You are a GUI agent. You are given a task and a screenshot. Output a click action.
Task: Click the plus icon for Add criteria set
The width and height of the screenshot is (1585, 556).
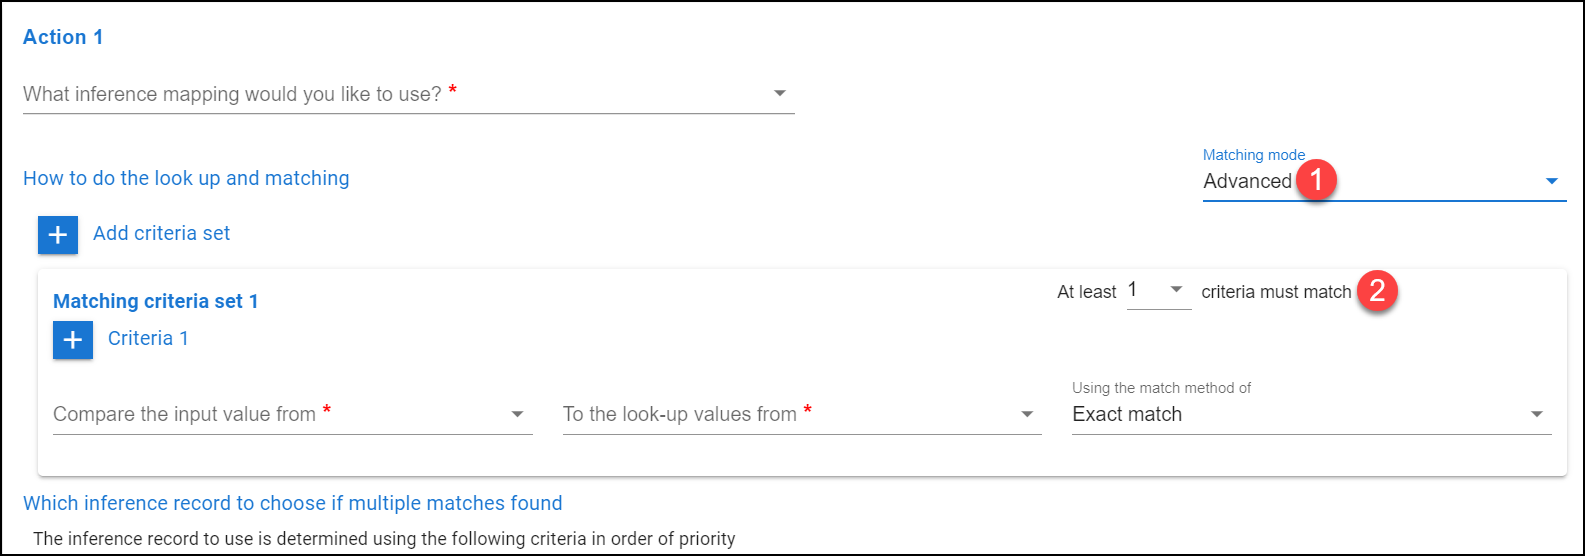(57, 234)
